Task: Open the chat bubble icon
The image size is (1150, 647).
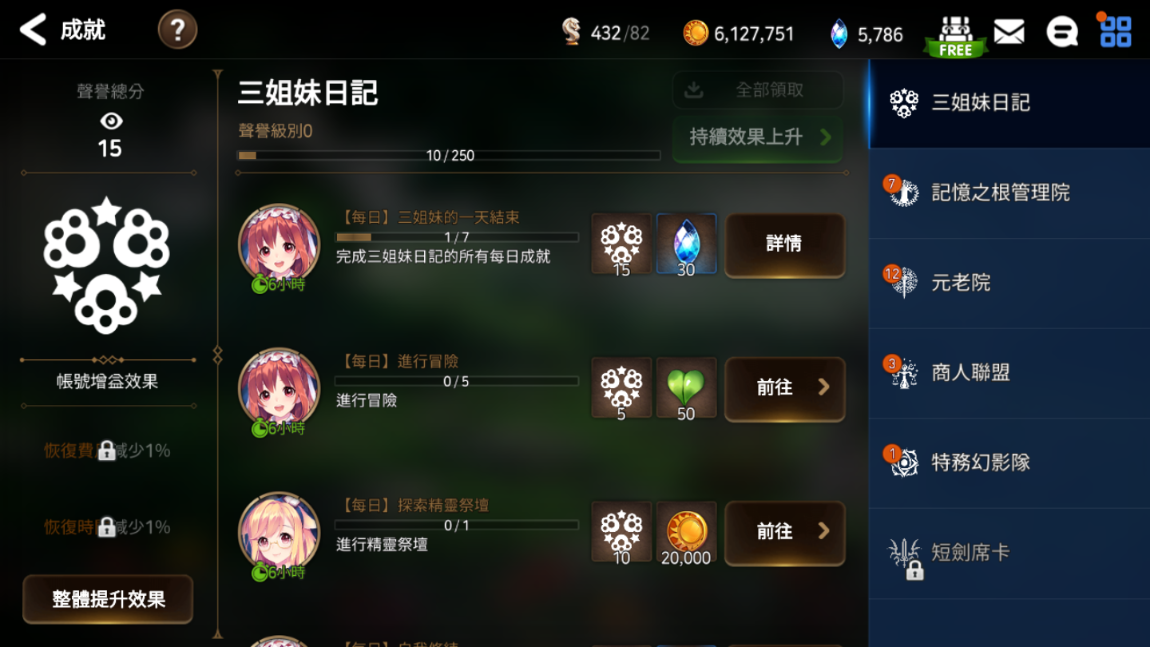Action: tap(1061, 32)
